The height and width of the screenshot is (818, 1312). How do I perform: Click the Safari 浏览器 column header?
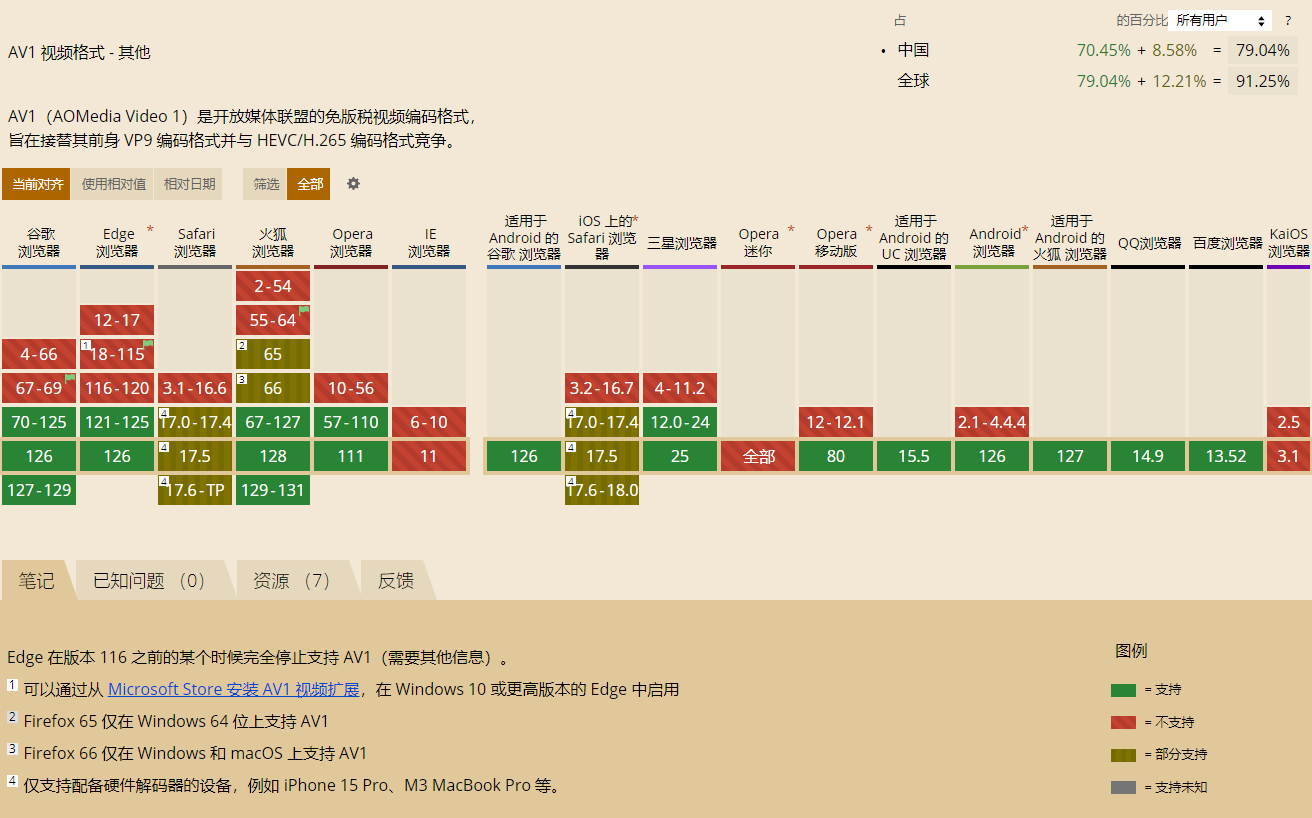[195, 243]
